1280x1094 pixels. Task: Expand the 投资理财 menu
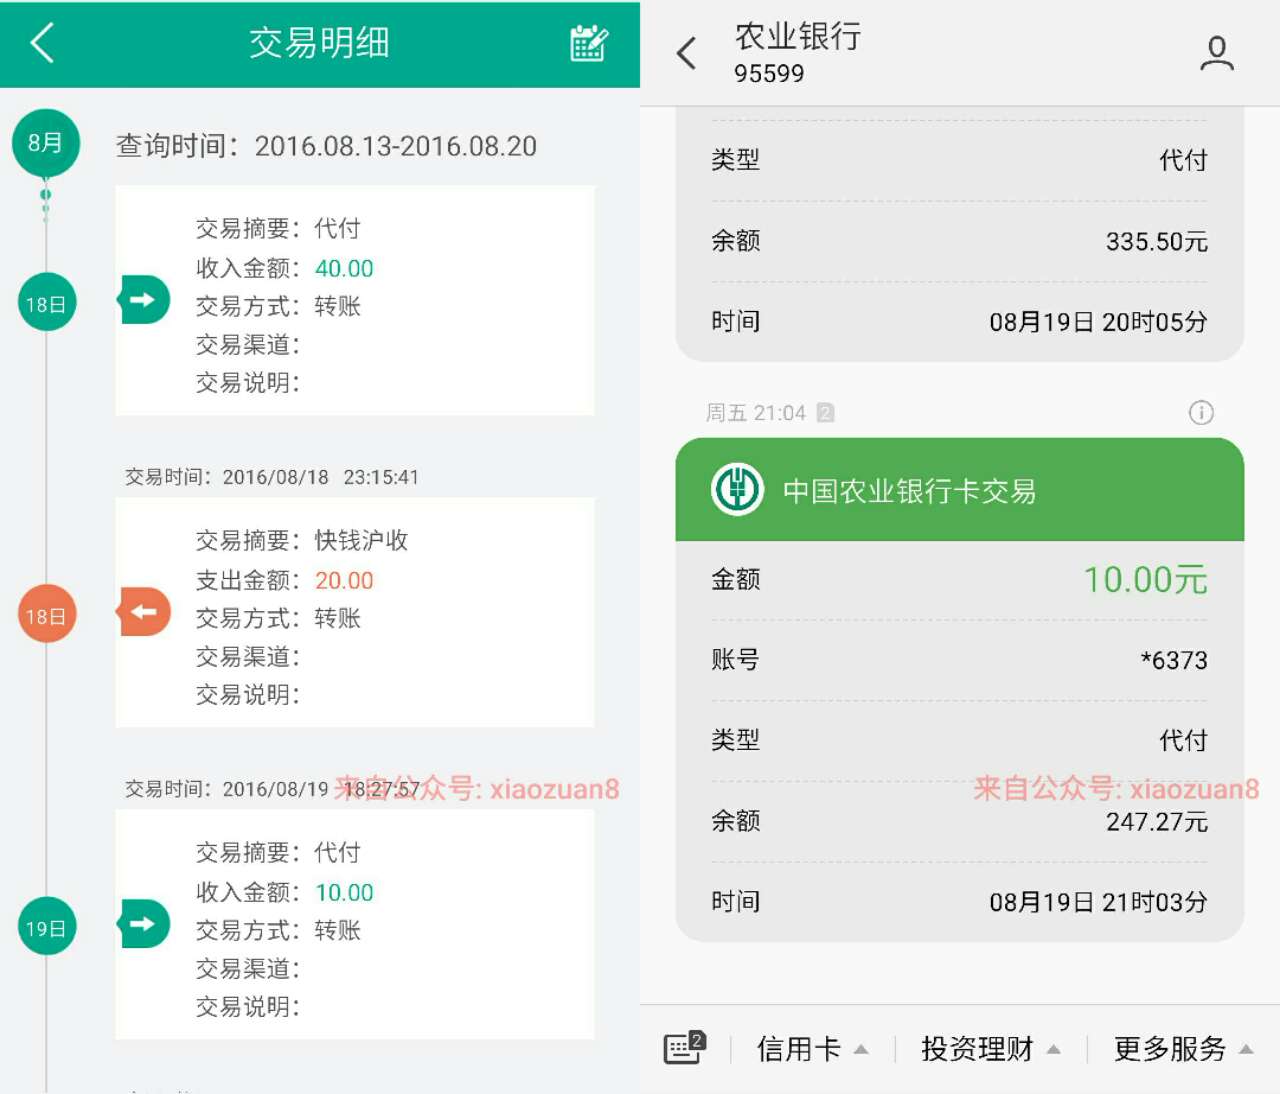click(x=990, y=1049)
